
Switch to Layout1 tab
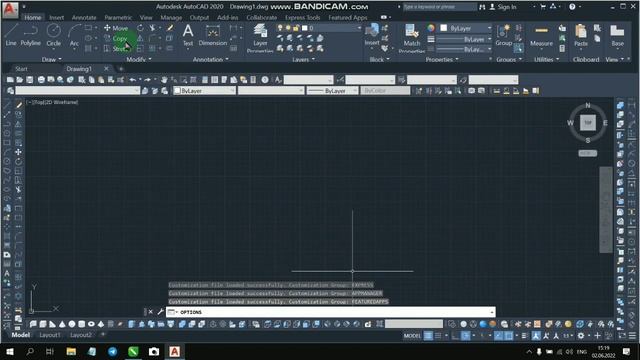click(50, 335)
